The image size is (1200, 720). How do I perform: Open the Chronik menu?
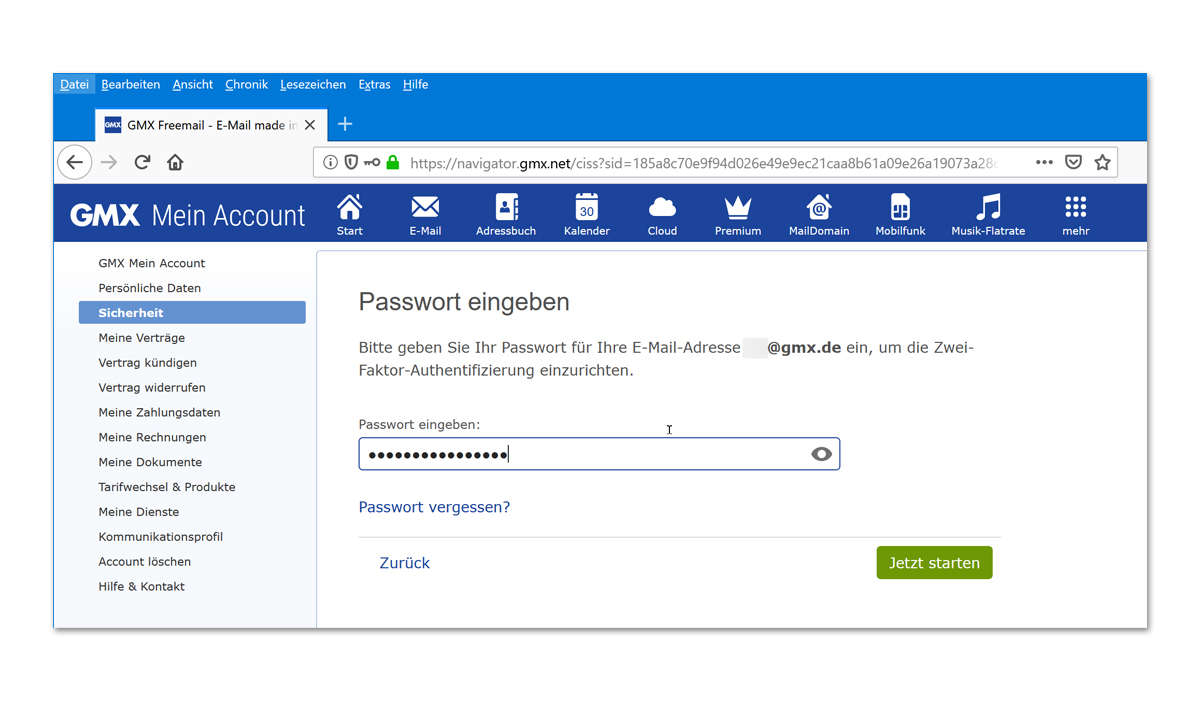pos(247,84)
